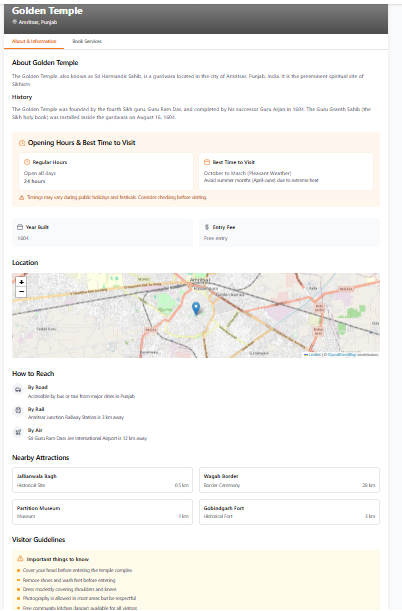Switch to the Book Services tab
402x611 pixels.
(x=87, y=41)
